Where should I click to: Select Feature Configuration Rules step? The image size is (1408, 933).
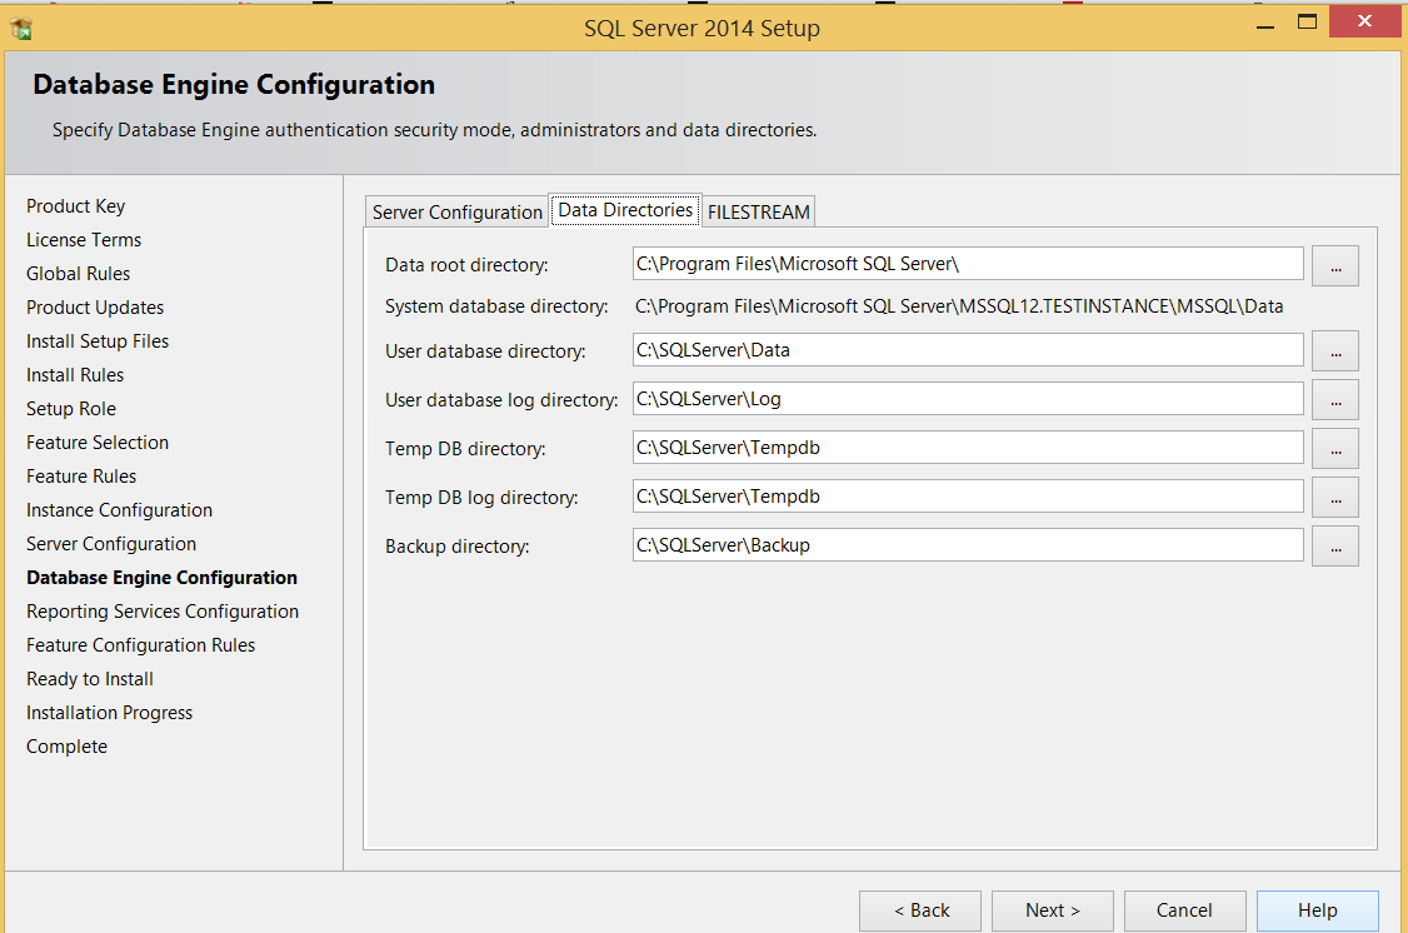(141, 645)
